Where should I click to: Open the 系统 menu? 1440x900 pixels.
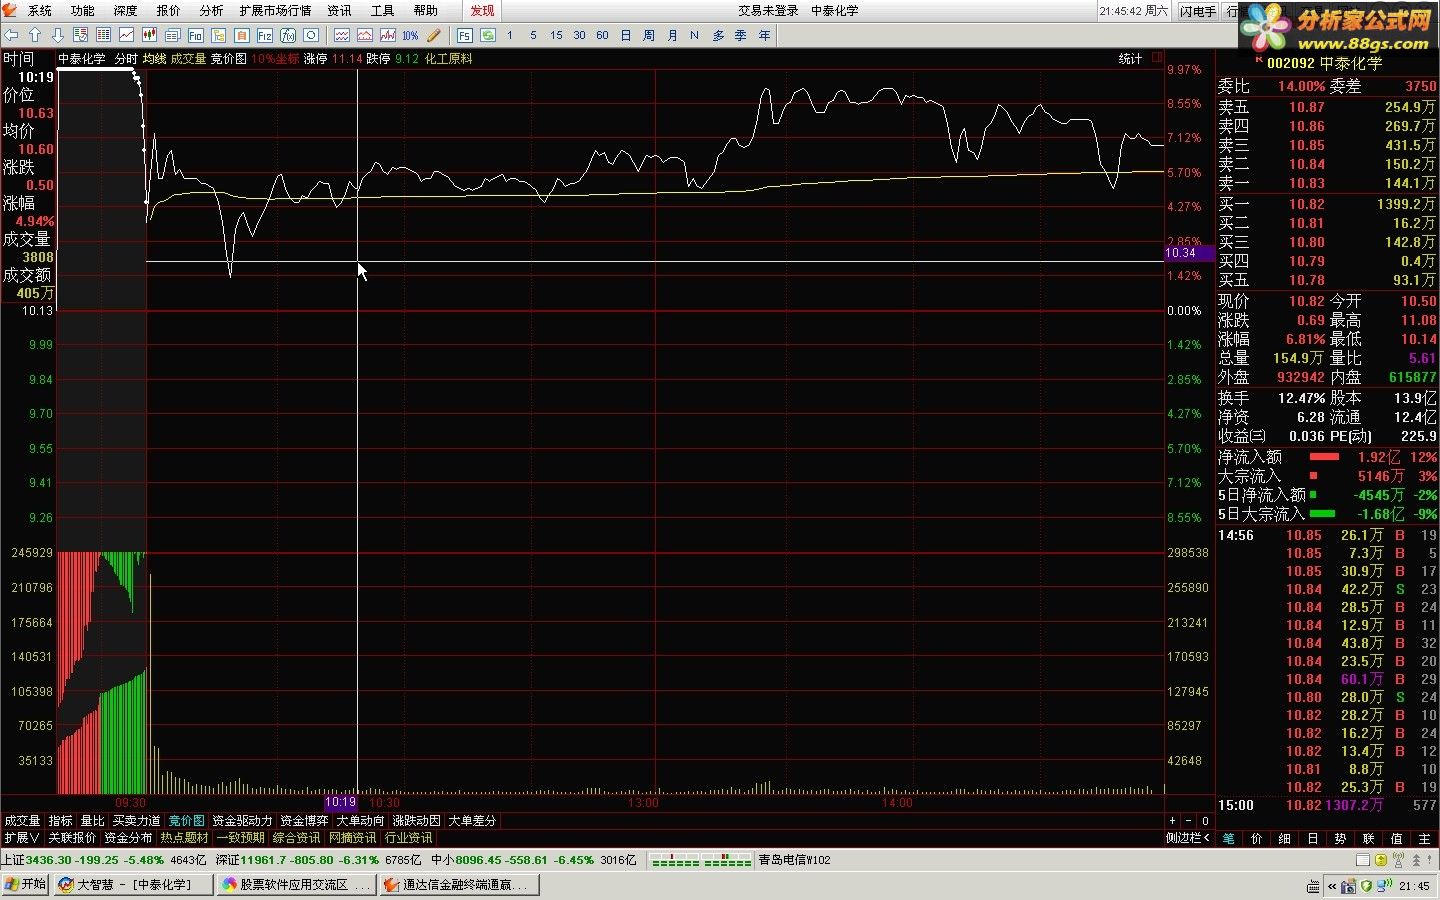tap(40, 11)
